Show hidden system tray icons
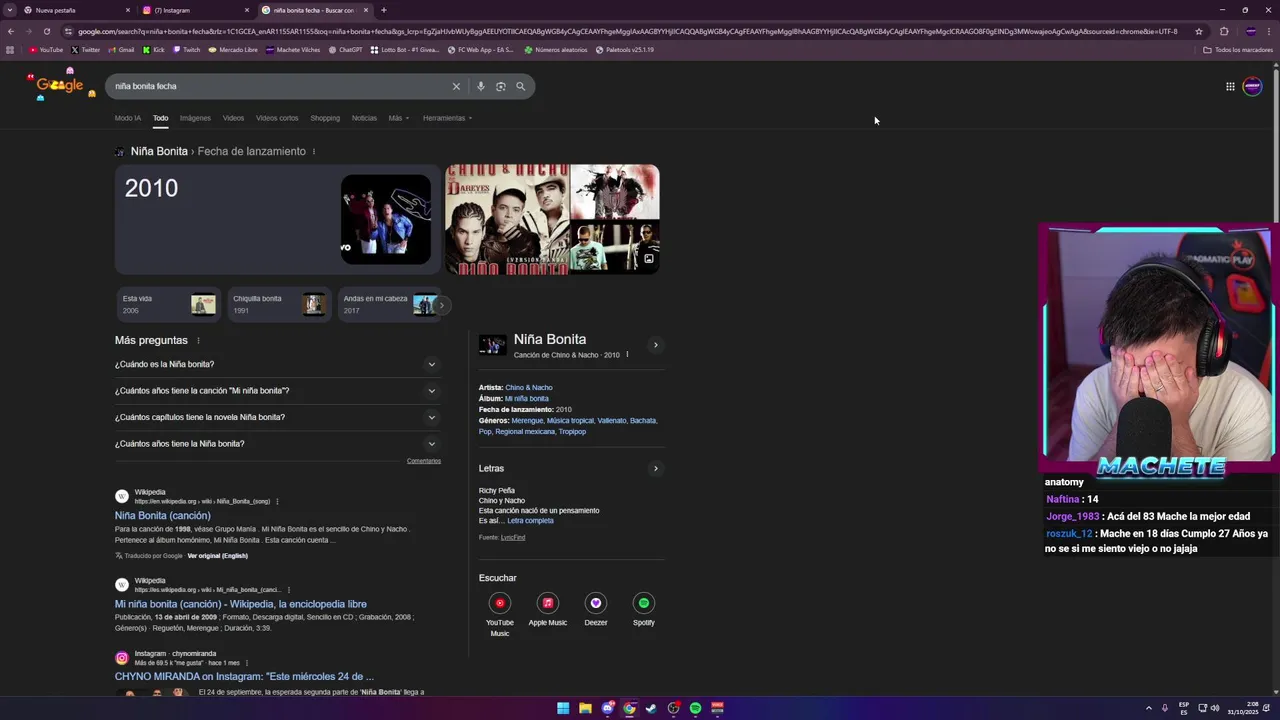The width and height of the screenshot is (1280, 720). tap(1148, 708)
